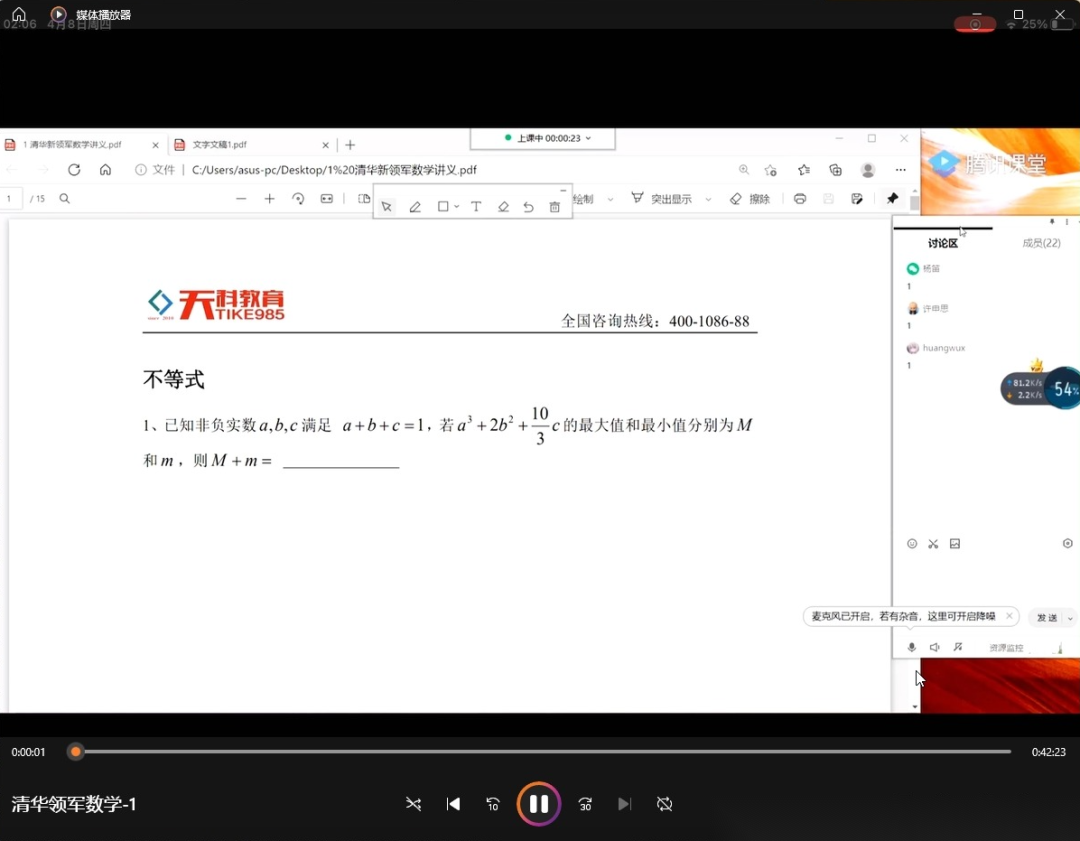Expand the 上课中 class timer dropdown

coord(588,138)
